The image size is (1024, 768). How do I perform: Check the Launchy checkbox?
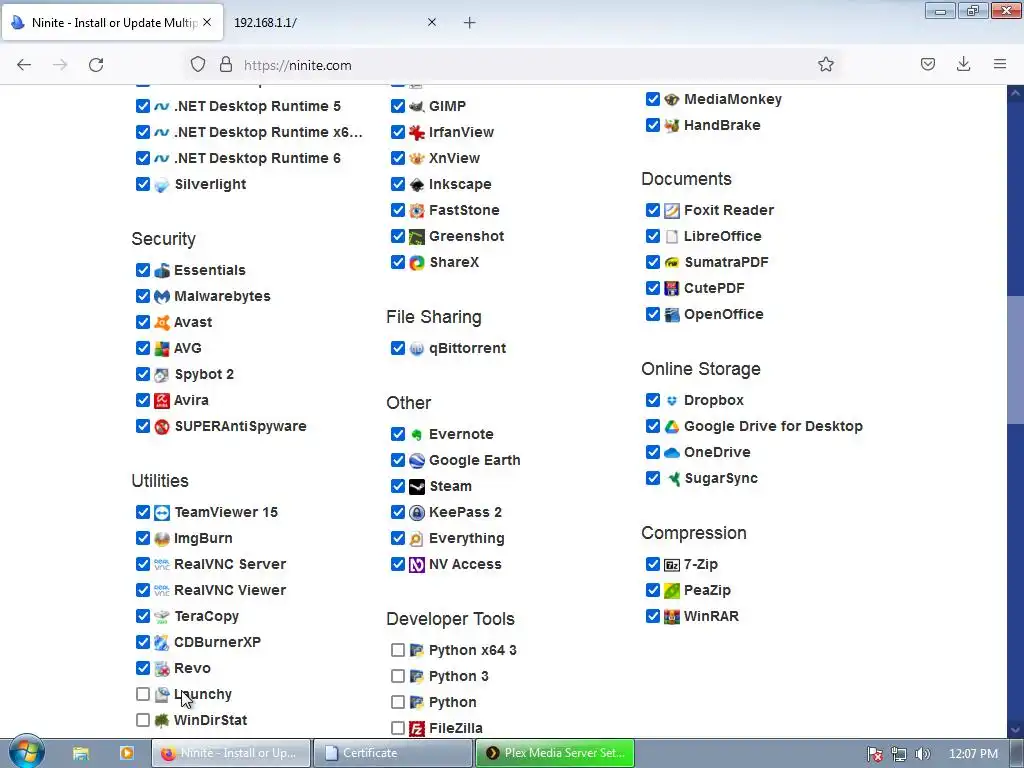(x=143, y=694)
